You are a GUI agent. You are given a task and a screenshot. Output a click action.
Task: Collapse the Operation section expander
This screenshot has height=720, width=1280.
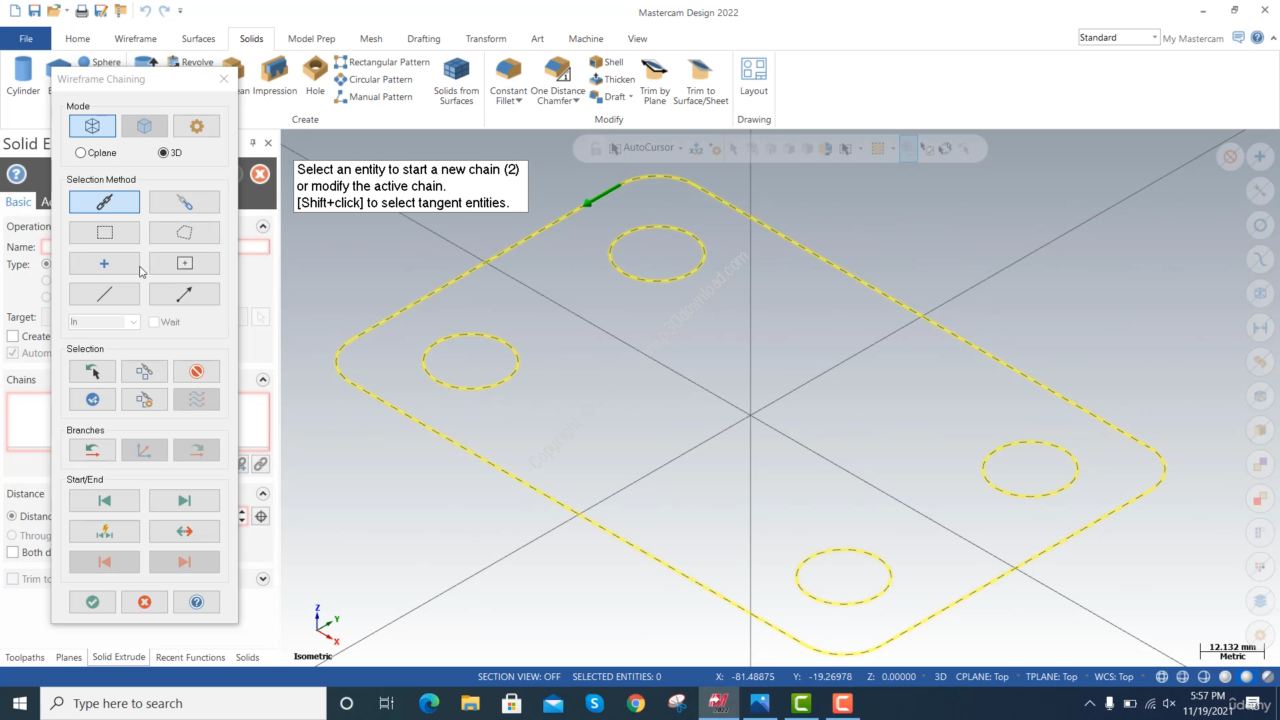263,227
